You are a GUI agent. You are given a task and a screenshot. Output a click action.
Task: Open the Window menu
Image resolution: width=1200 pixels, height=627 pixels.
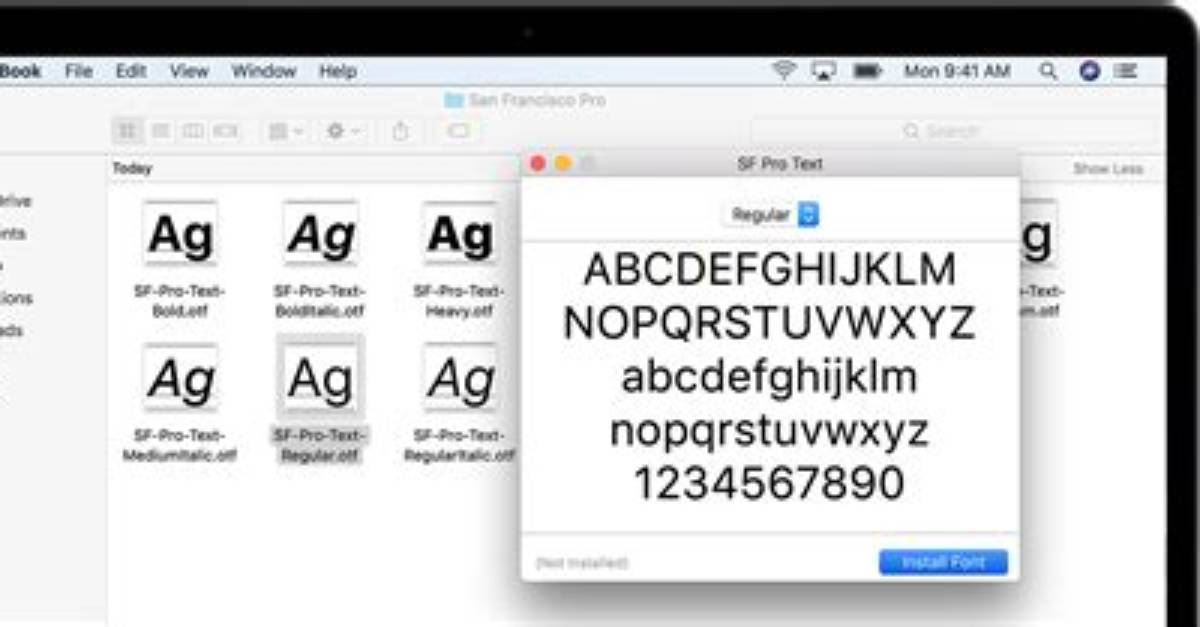264,71
